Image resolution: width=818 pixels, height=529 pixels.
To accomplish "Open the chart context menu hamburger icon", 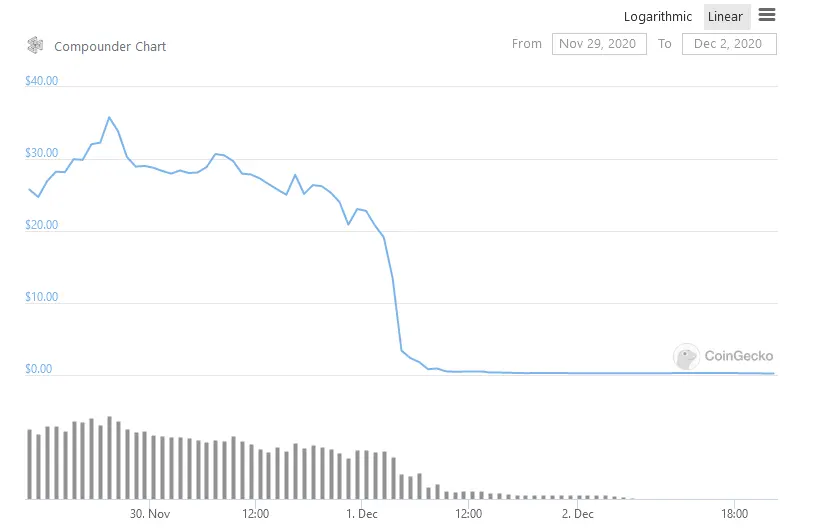I will pos(767,15).
